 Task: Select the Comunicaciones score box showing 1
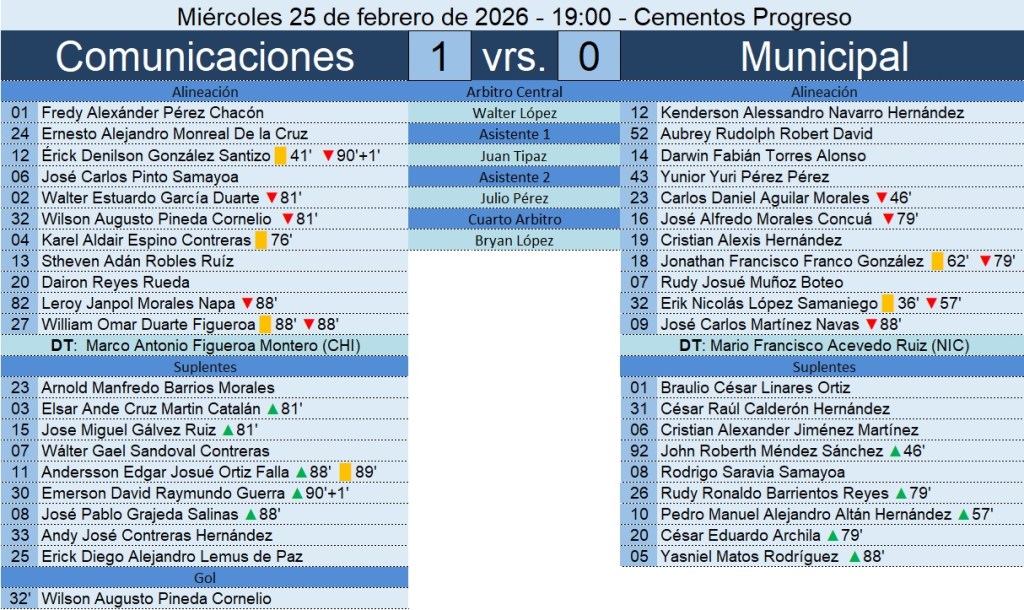pos(439,56)
